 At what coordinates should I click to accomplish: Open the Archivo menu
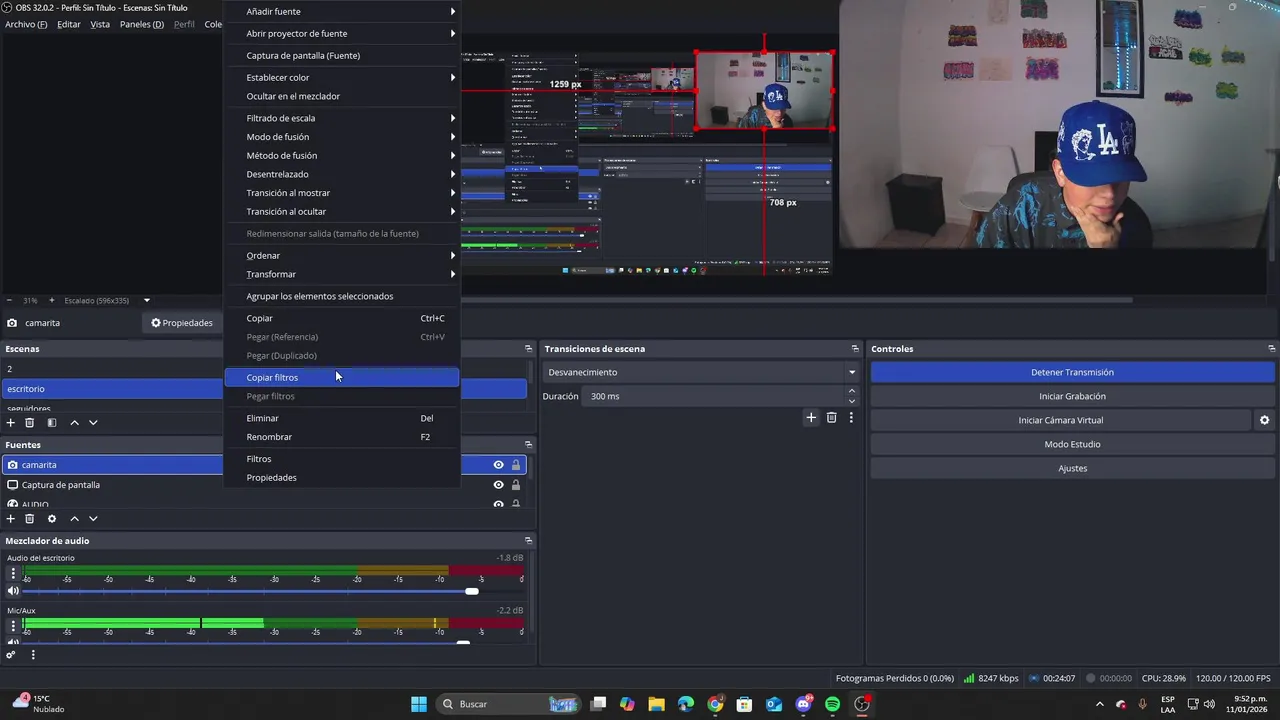point(26,24)
